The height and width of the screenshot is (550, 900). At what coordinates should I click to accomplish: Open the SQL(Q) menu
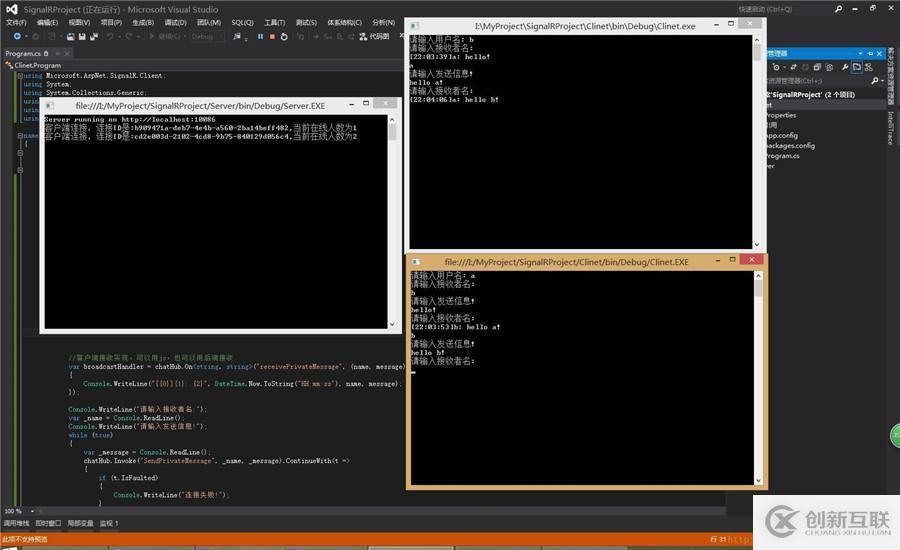point(242,22)
